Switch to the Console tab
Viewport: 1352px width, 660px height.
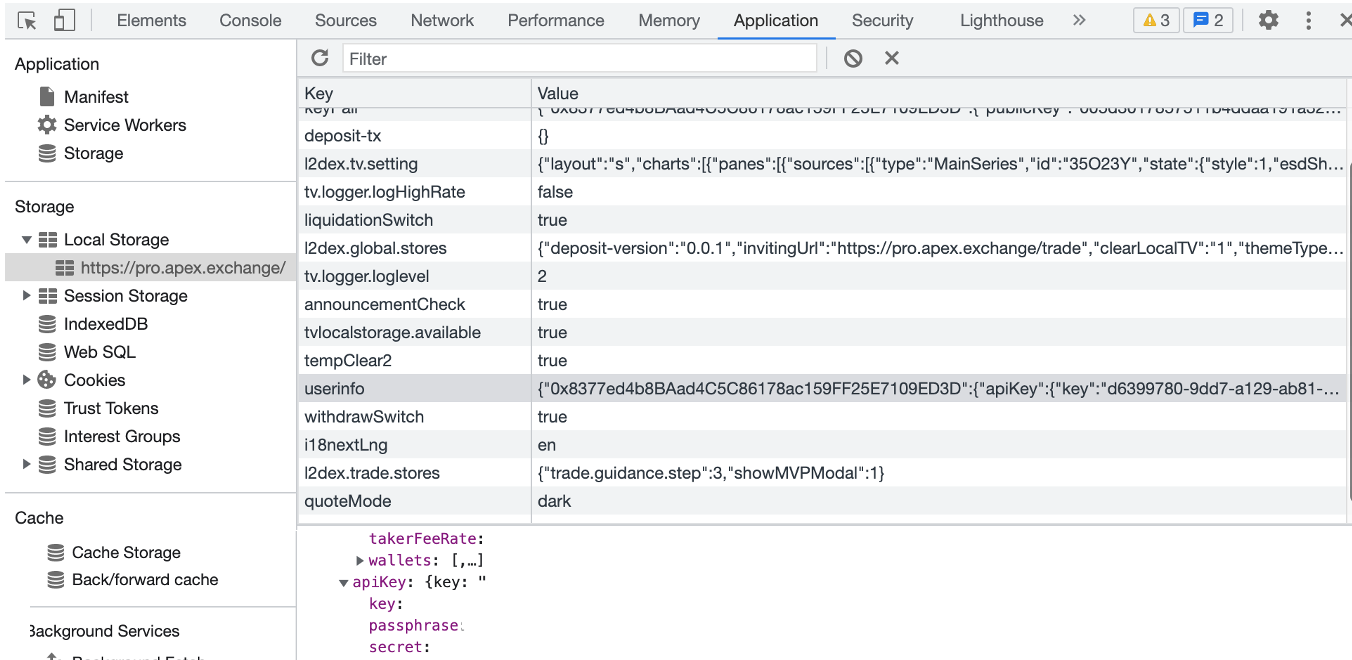(250, 20)
